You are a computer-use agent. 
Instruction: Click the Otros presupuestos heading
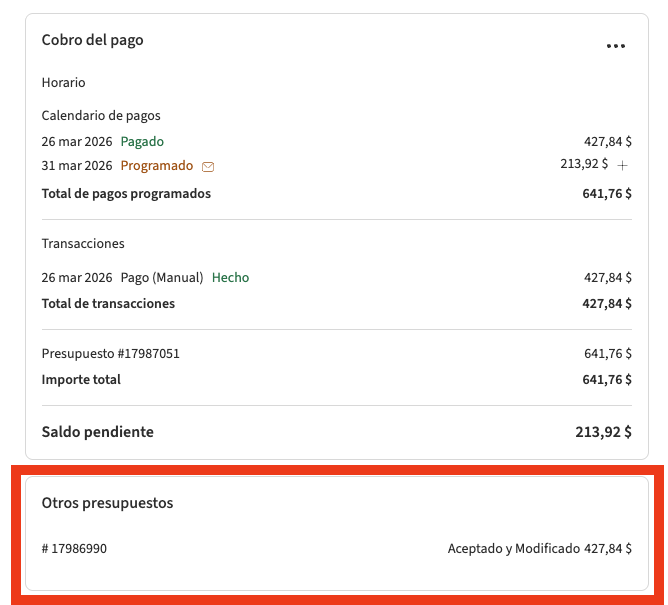[x=107, y=503]
